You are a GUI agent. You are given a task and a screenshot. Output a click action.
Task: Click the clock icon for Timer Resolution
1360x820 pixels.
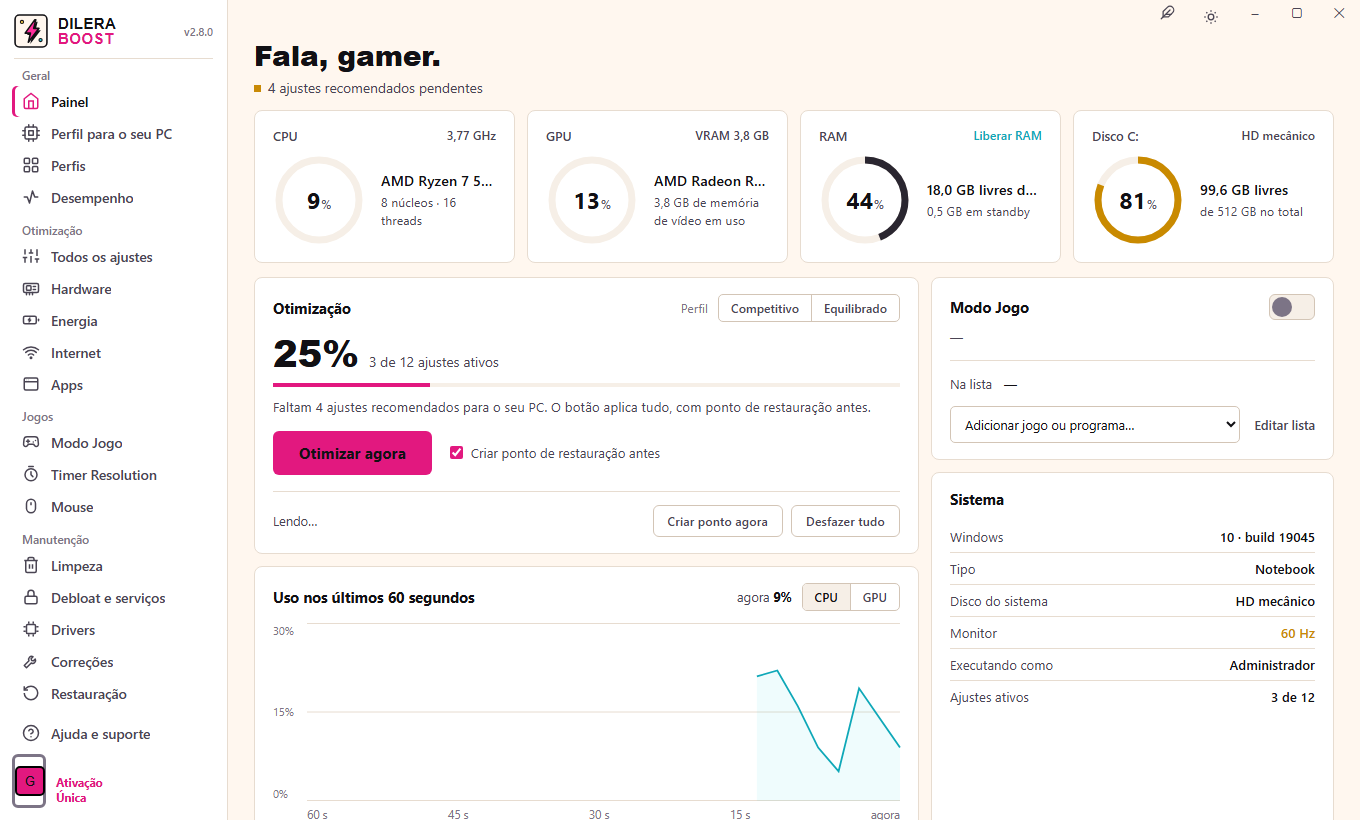(31, 475)
